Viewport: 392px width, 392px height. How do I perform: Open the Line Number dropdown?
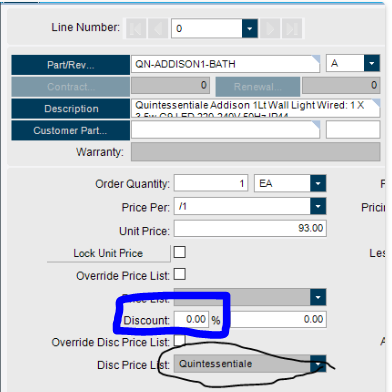pos(249,29)
